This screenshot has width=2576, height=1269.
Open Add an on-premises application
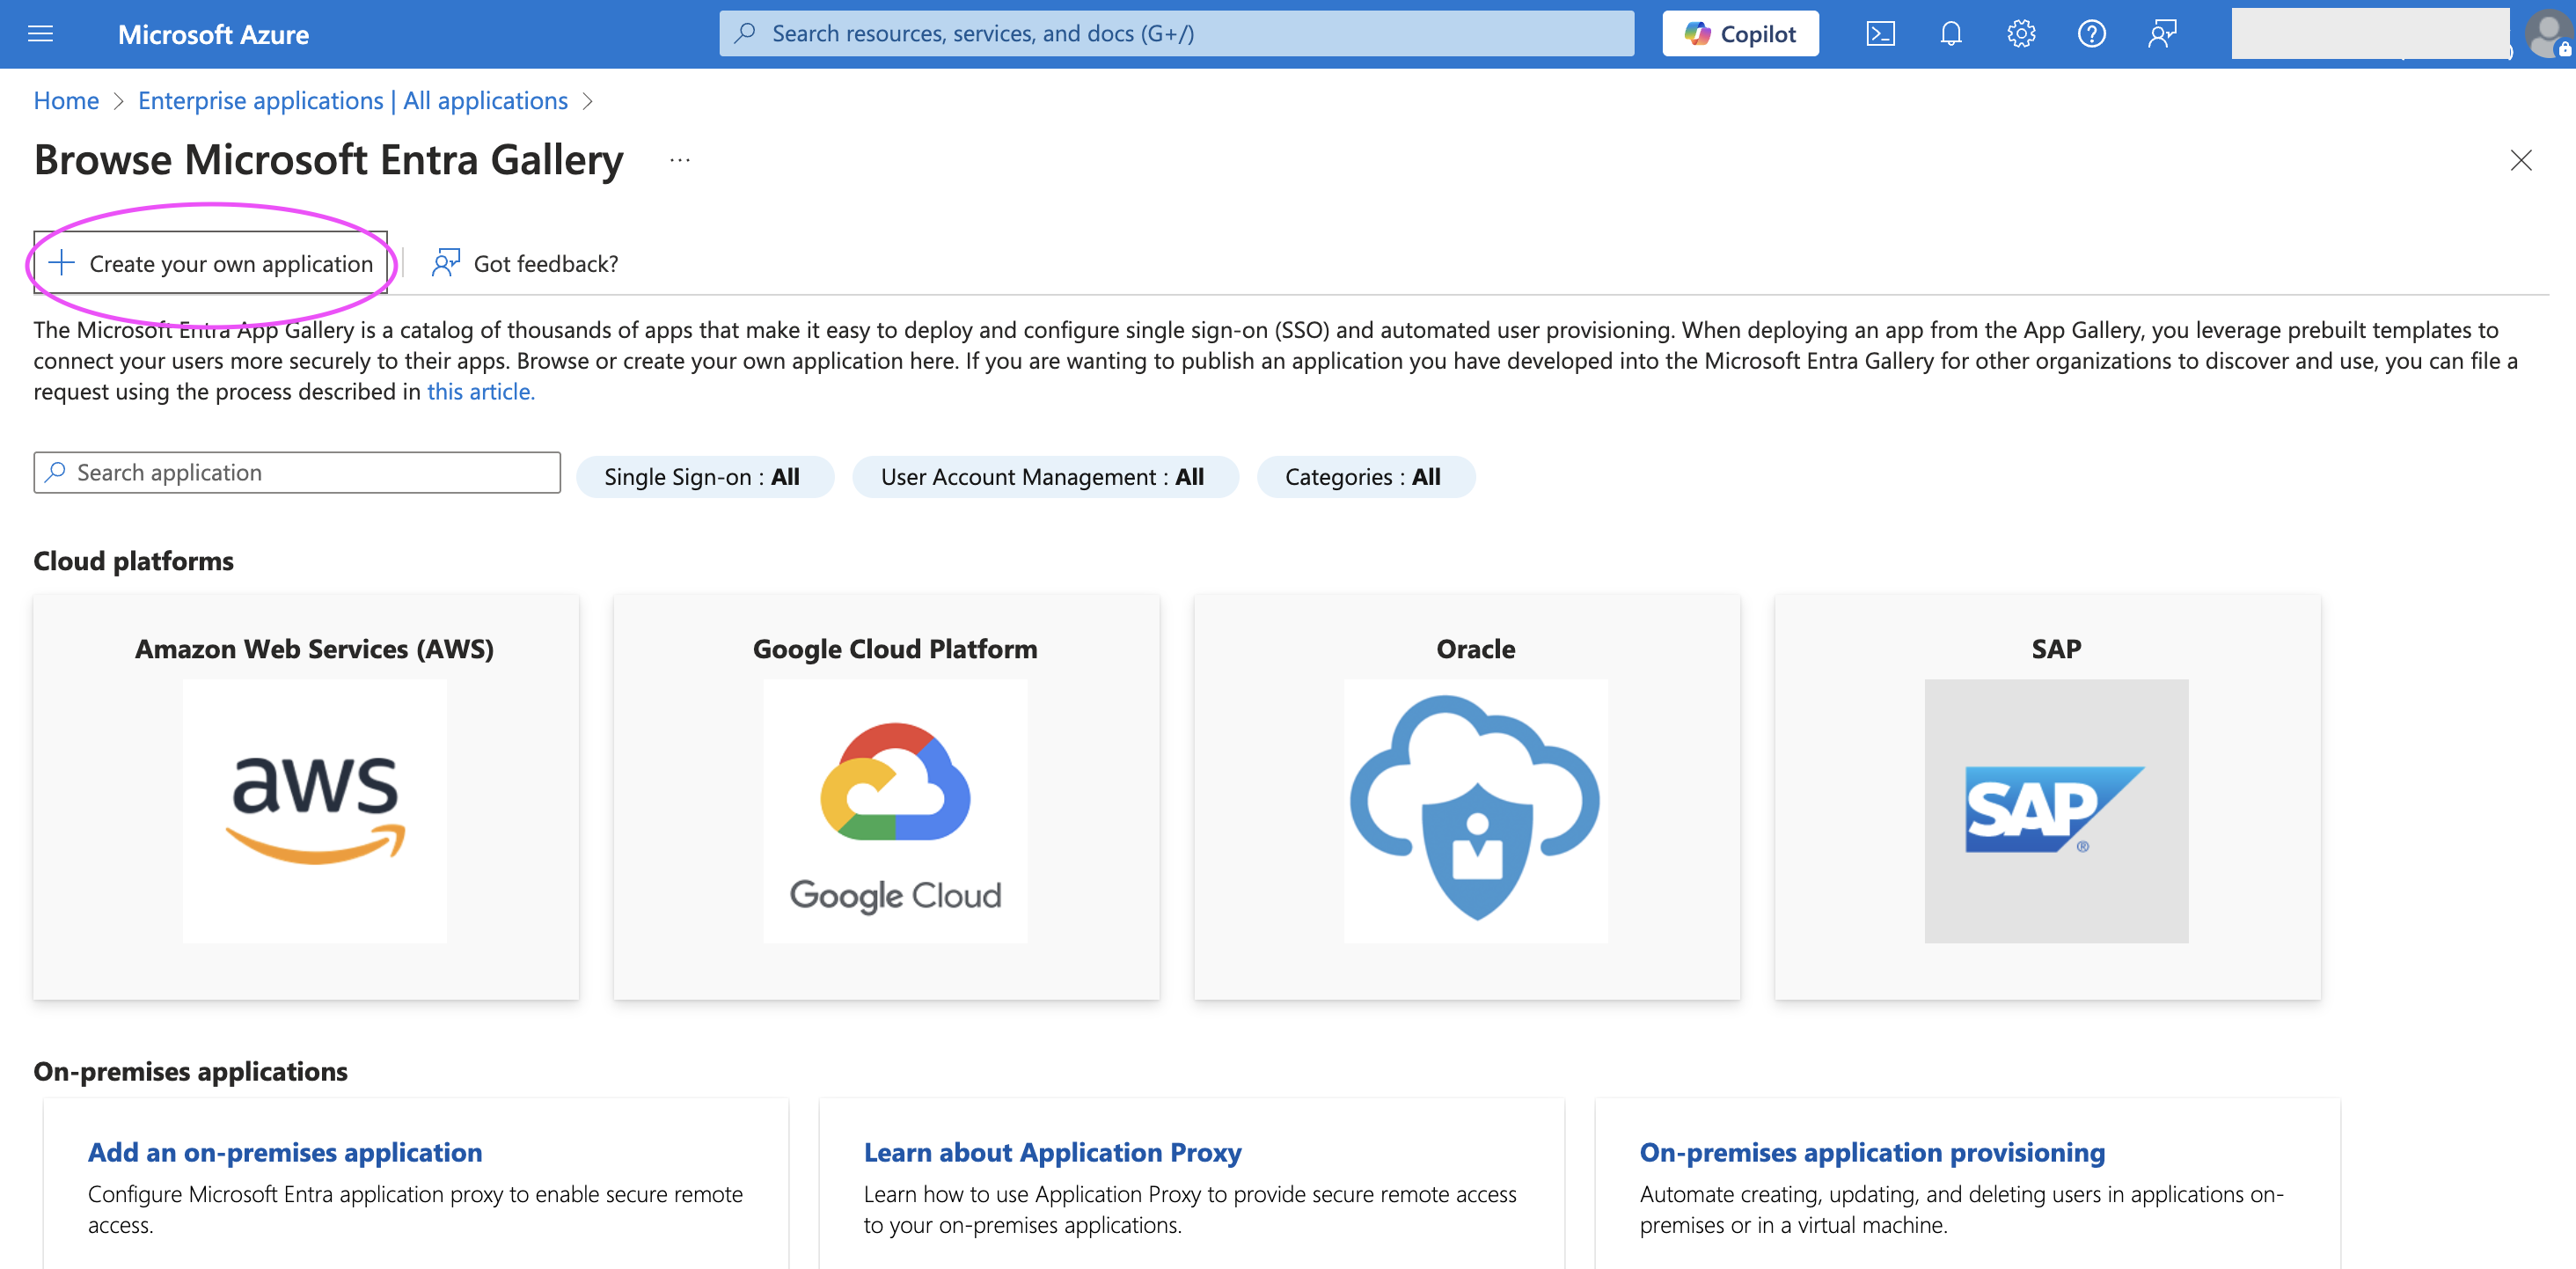tap(285, 1152)
